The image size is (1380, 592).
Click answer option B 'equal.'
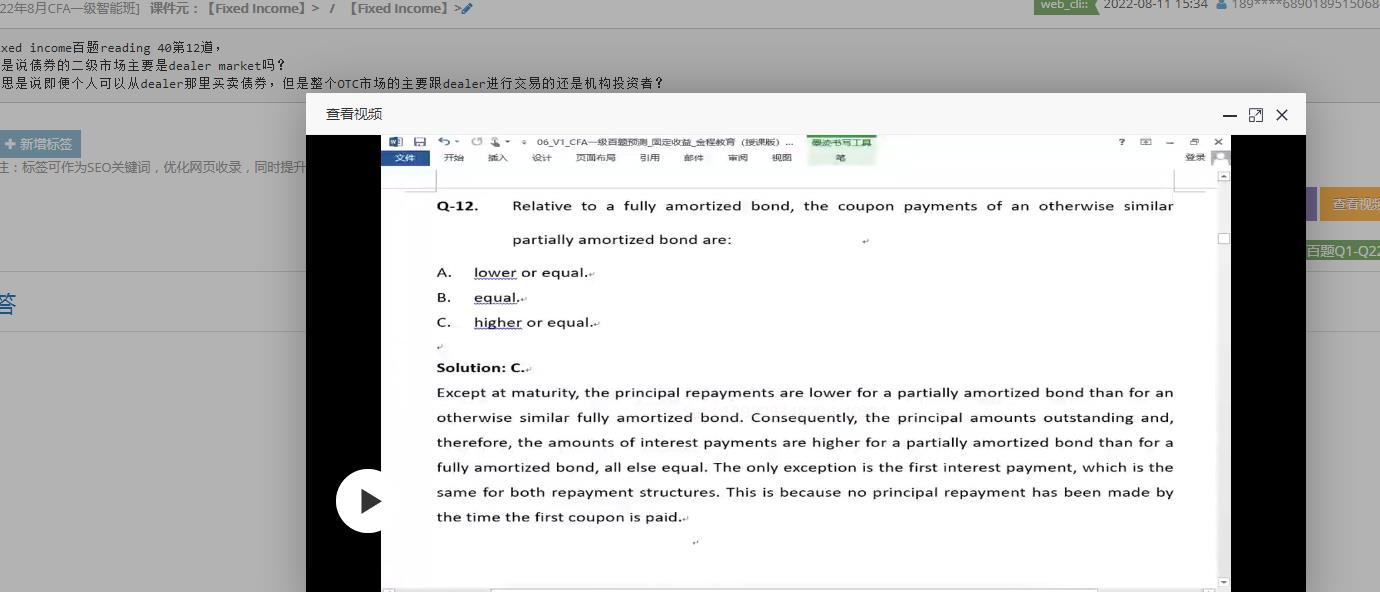click(x=497, y=297)
